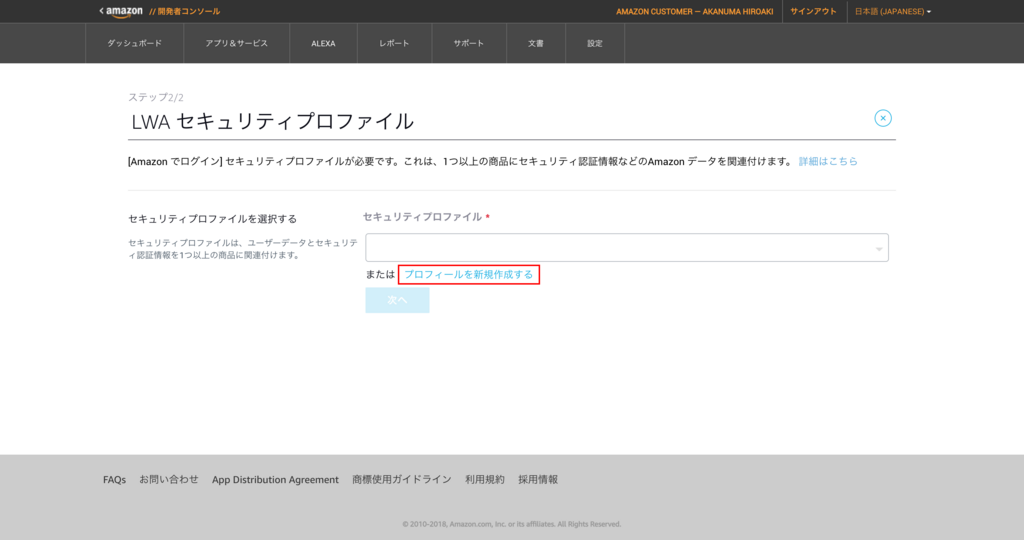Open the レポート tab
This screenshot has width=1024, height=540.
394,43
